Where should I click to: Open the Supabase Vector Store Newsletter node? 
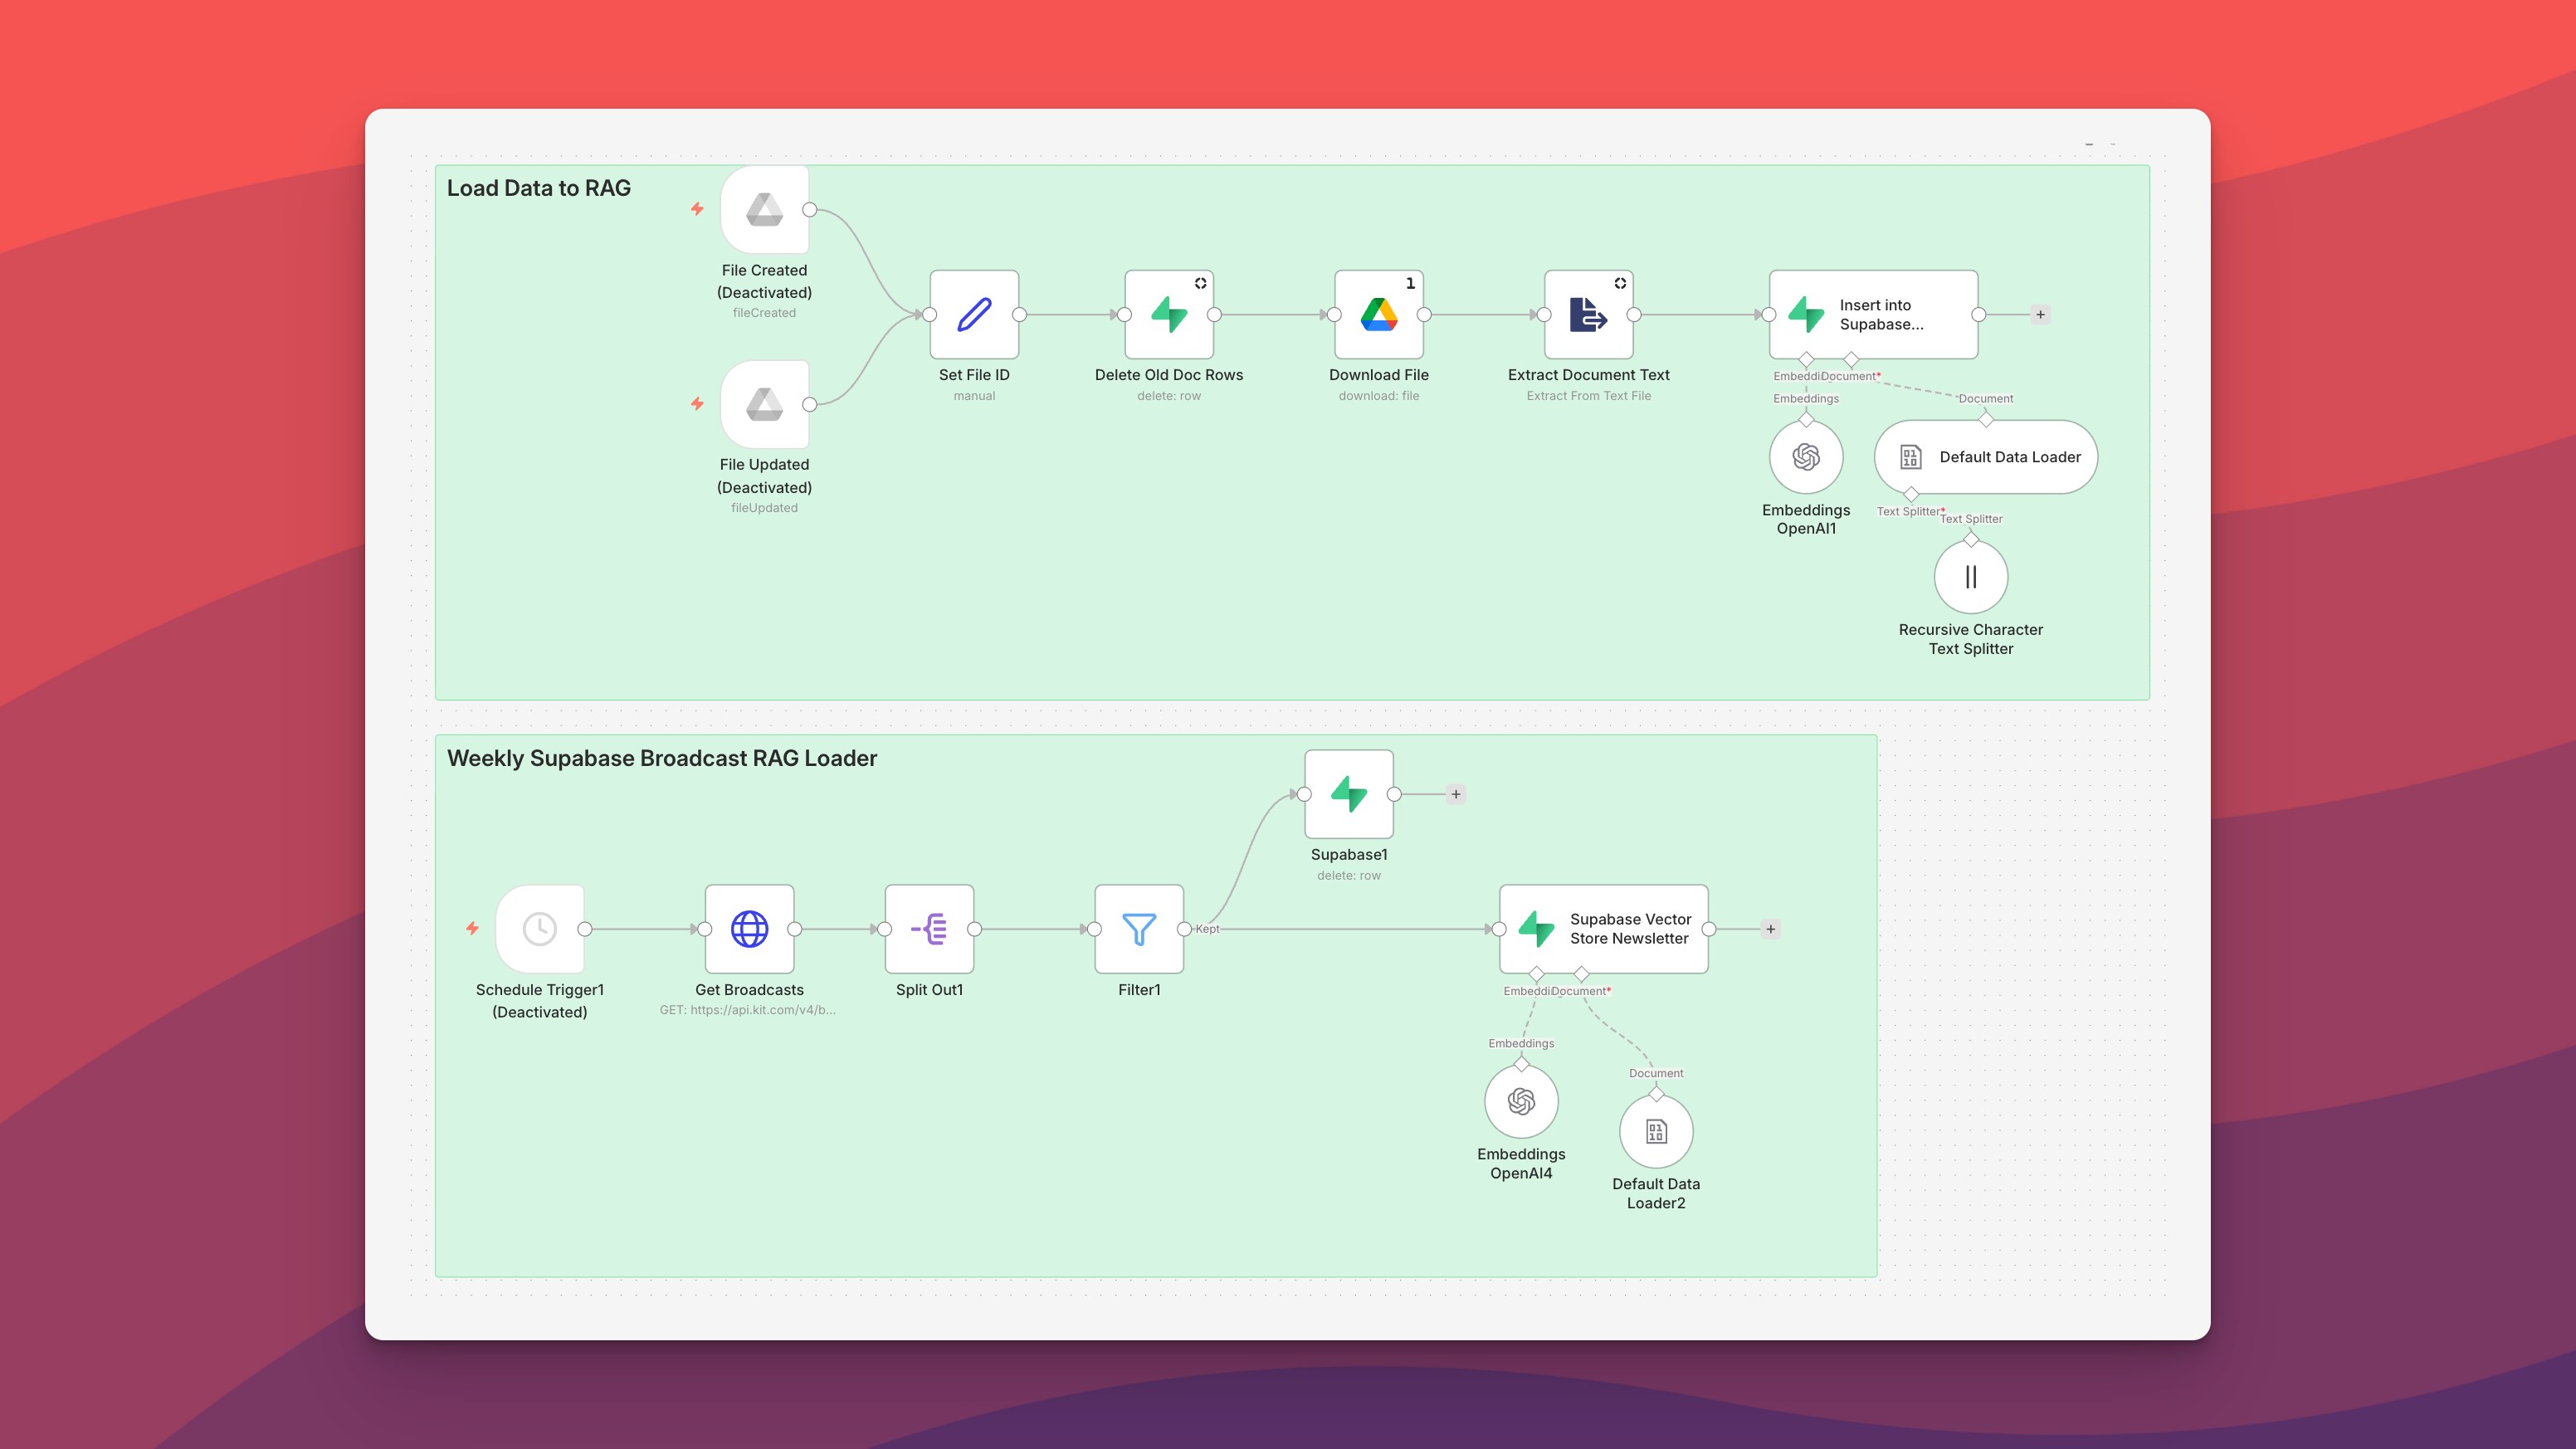point(1603,929)
